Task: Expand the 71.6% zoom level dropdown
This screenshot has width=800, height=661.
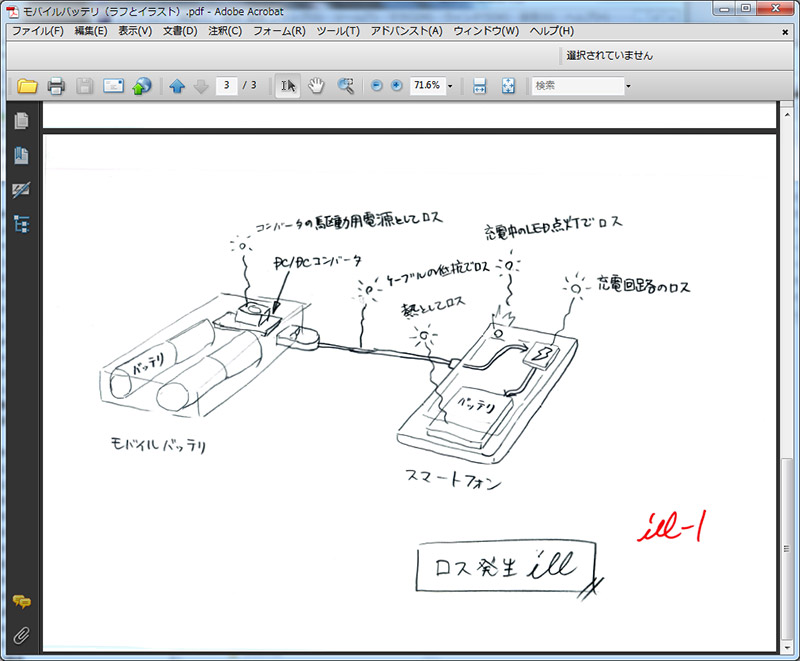Action: (450, 86)
